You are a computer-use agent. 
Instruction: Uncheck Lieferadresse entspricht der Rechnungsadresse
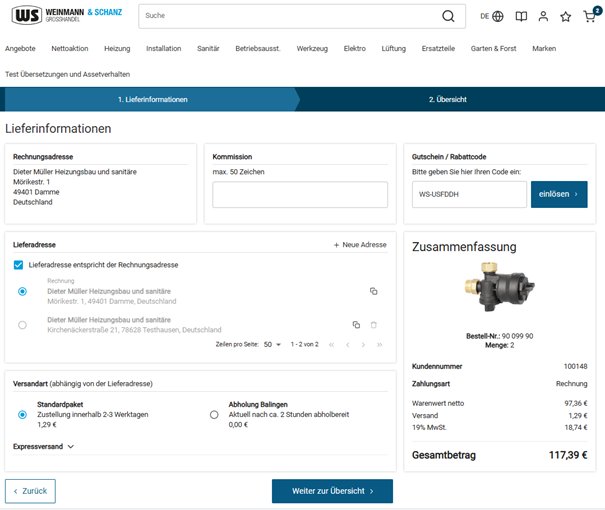pos(19,265)
